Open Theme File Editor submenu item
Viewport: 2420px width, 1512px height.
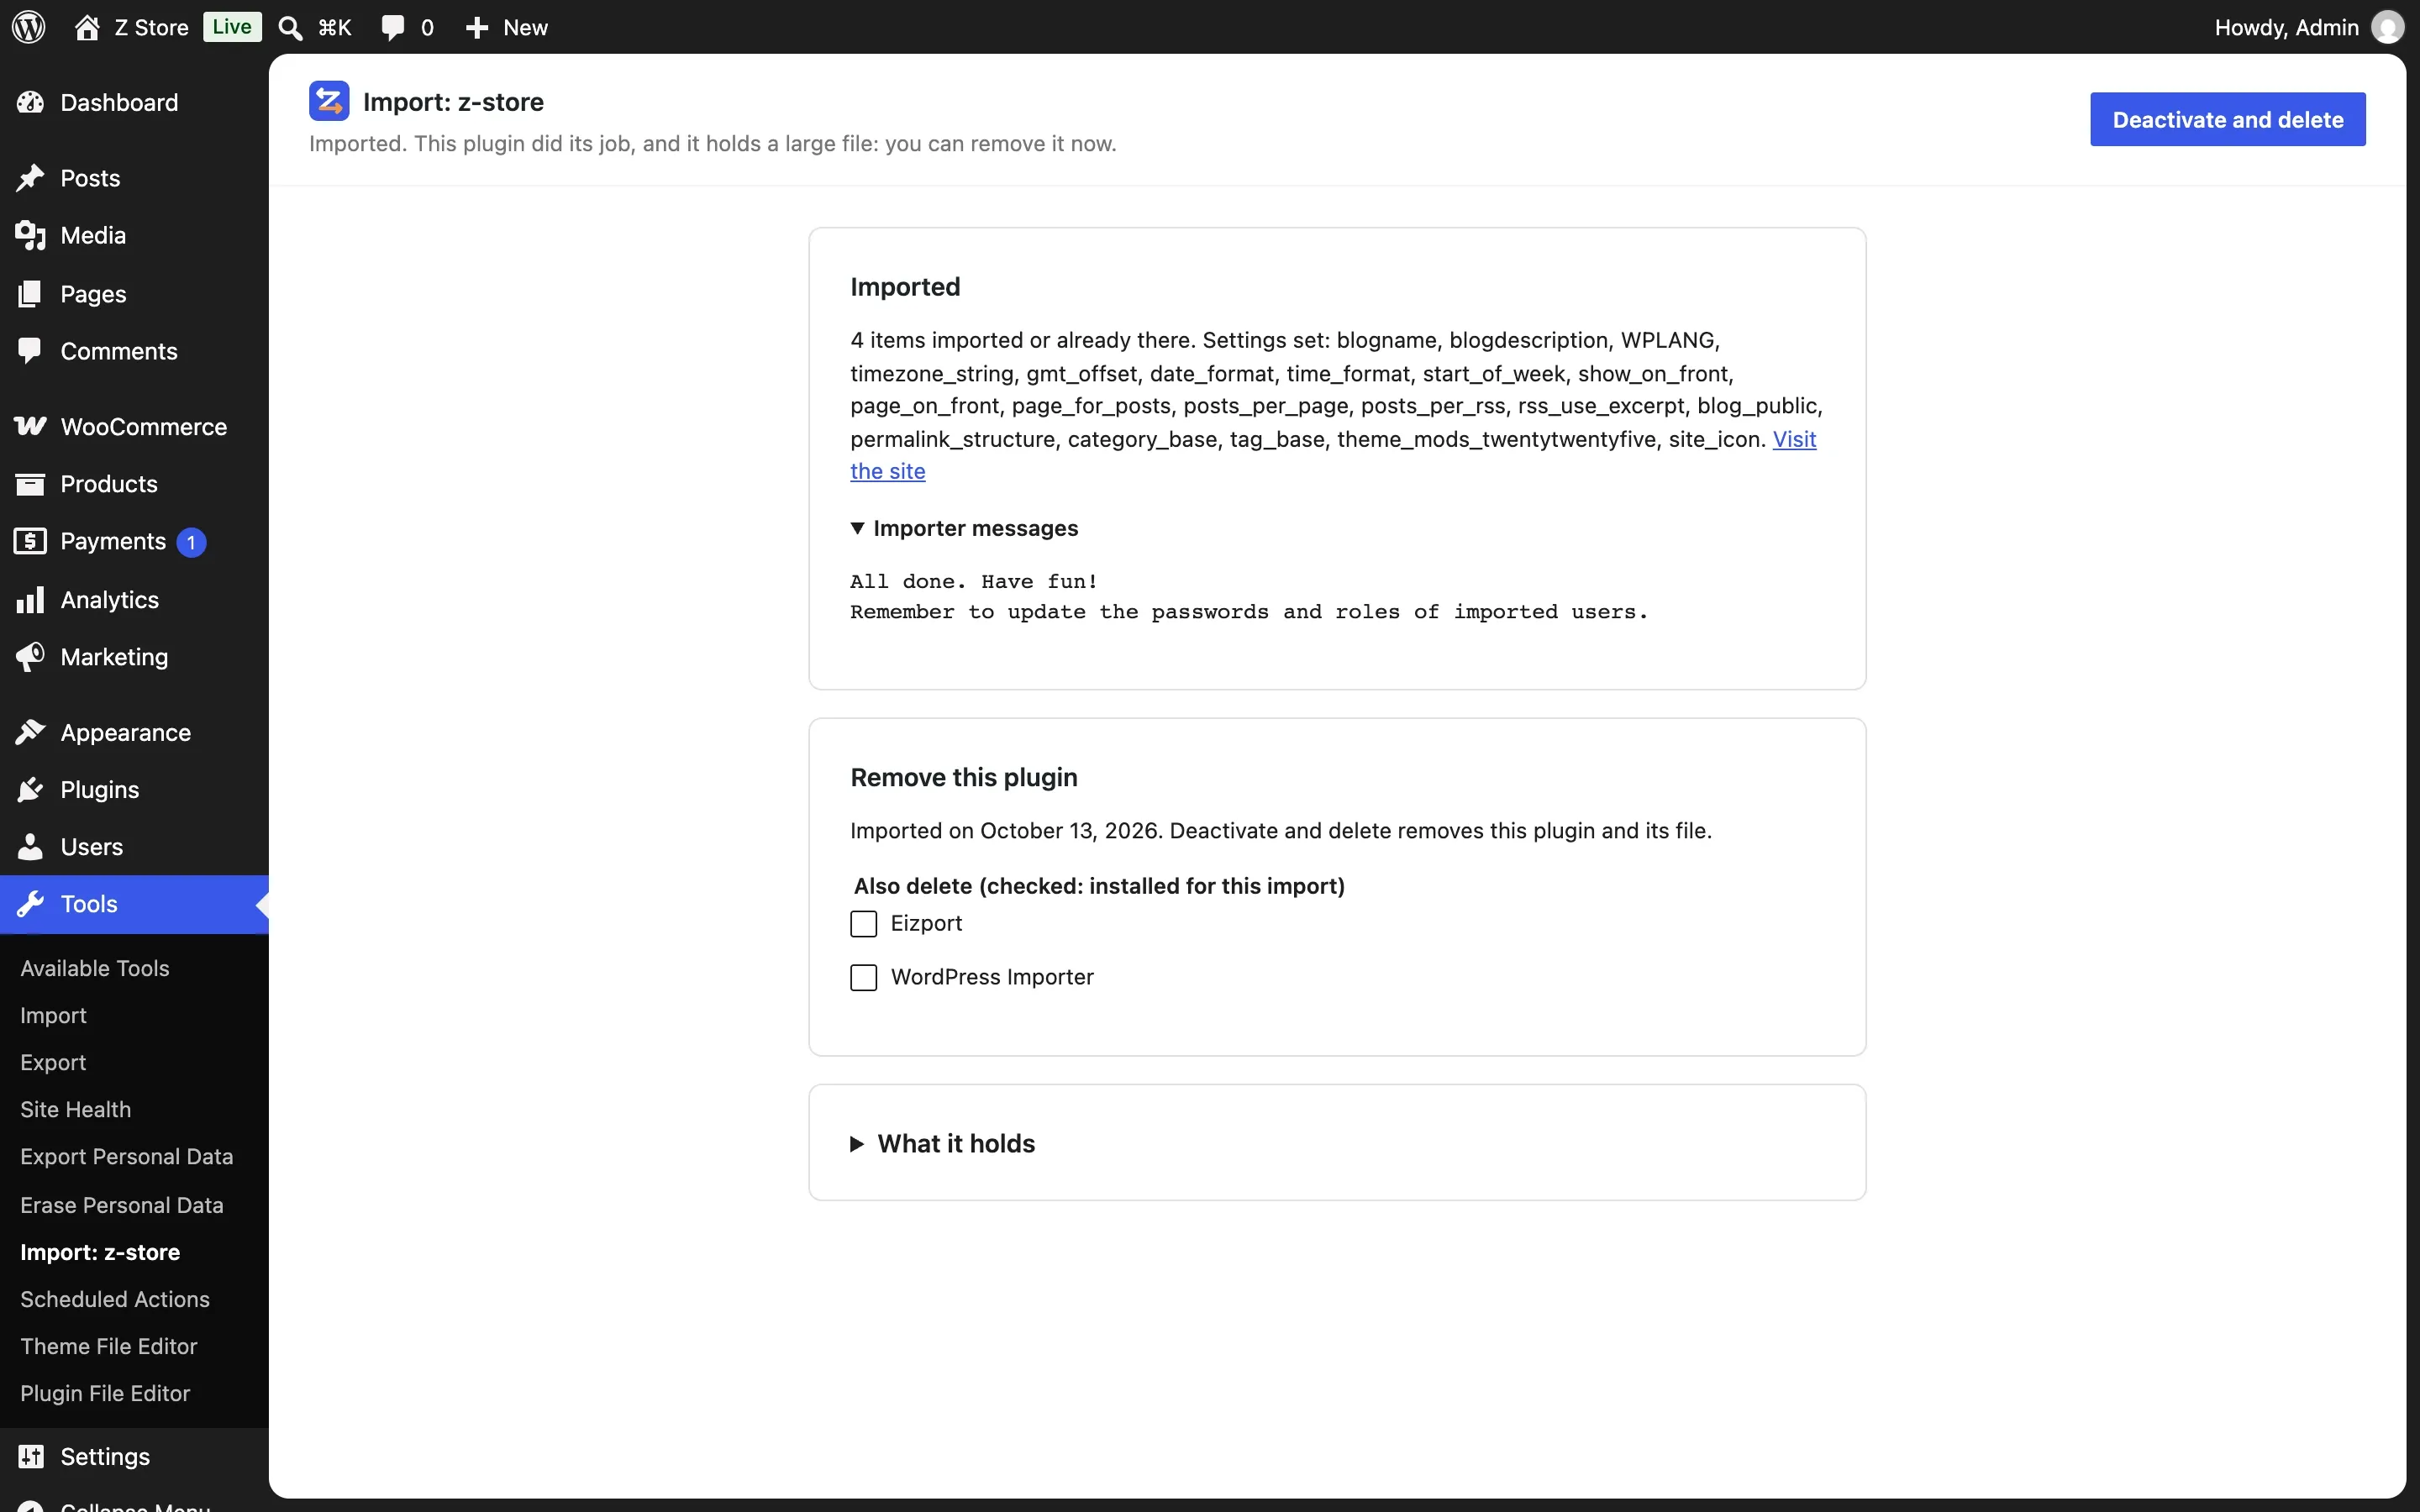coord(109,1346)
